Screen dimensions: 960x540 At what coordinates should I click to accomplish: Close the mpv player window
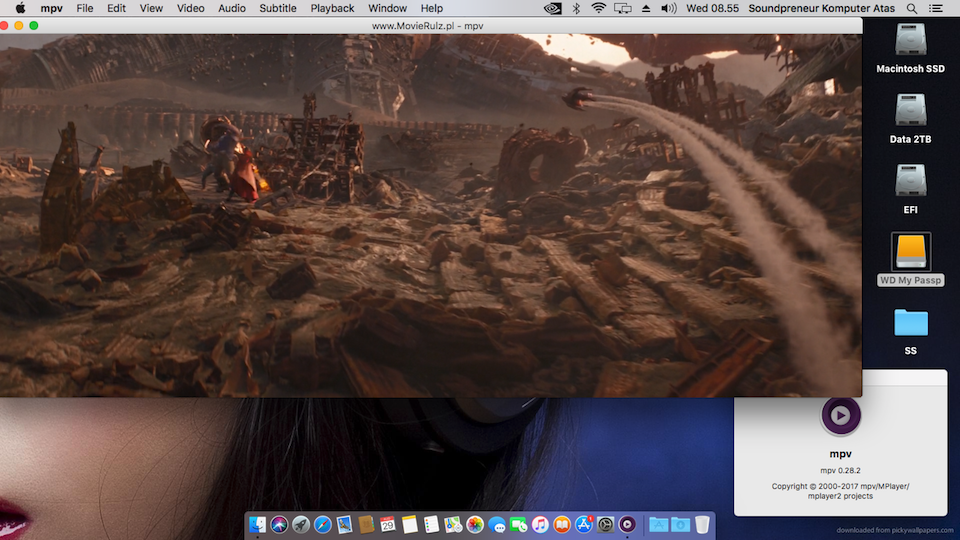[4, 26]
